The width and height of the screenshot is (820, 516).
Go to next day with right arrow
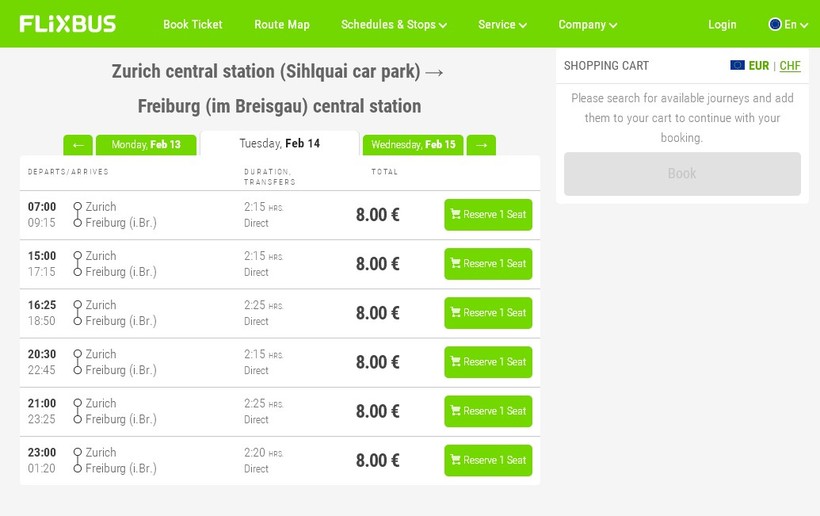[481, 145]
